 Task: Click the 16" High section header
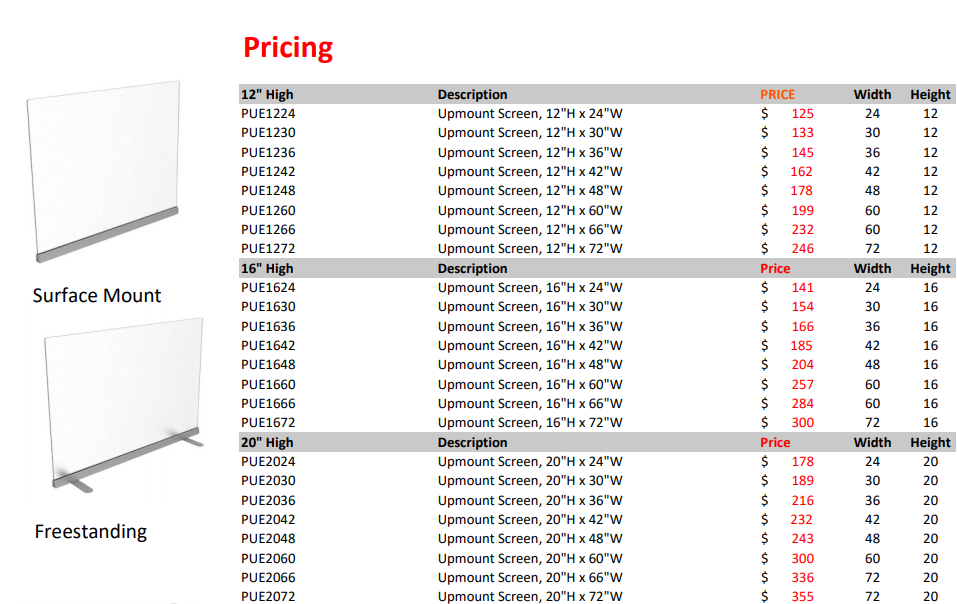[267, 268]
